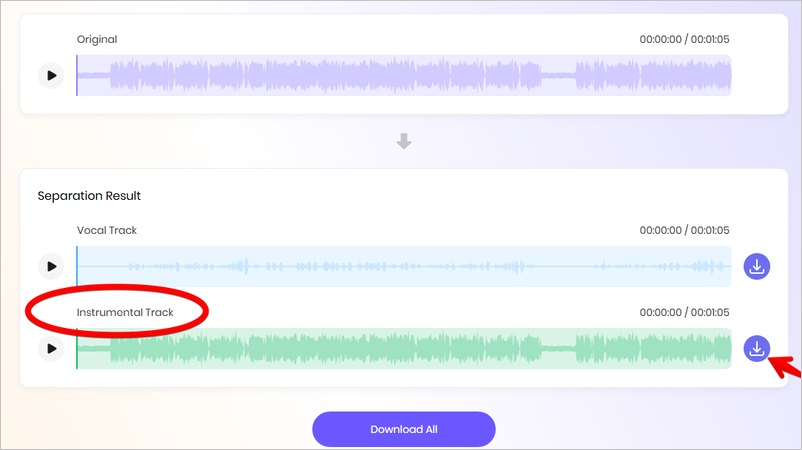This screenshot has width=802, height=450.
Task: Click the Original label
Action: point(97,39)
